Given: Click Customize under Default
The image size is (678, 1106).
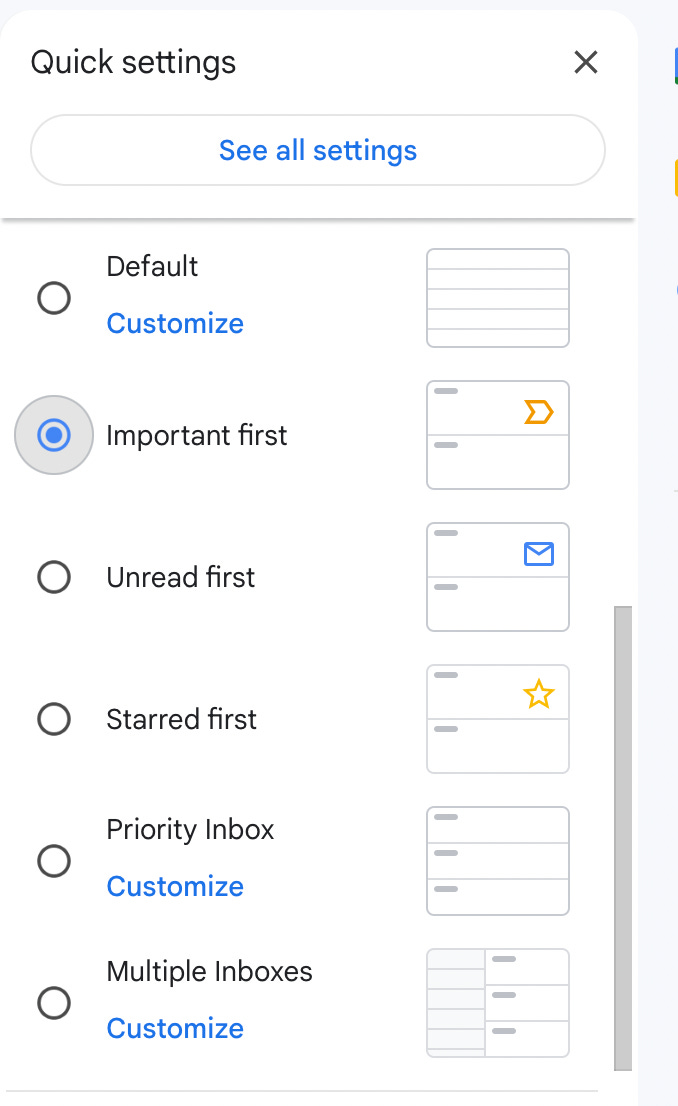Looking at the screenshot, I should pyautogui.click(x=175, y=323).
